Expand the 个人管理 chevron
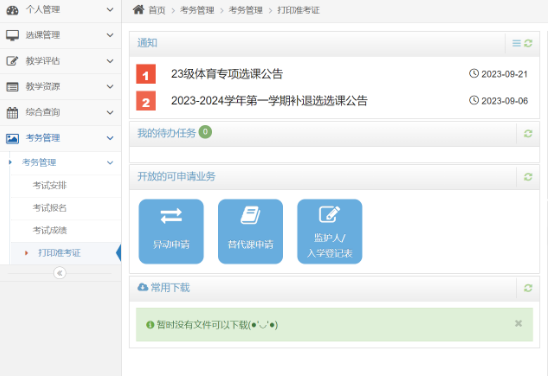The image size is (549, 384). pyautogui.click(x=110, y=10)
